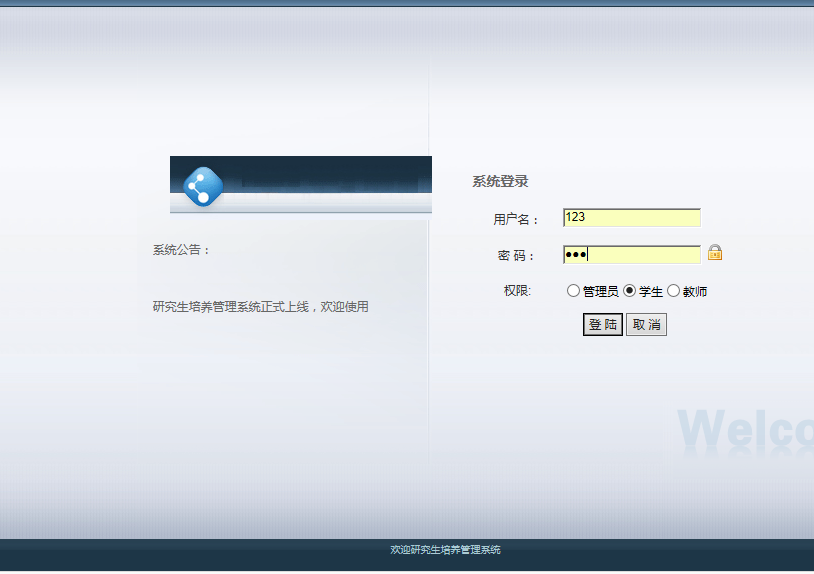The width and height of the screenshot is (814, 574).
Task: Click announcement 研究生培养管理系统正式上线，欢迎使用
Action: coord(261,307)
